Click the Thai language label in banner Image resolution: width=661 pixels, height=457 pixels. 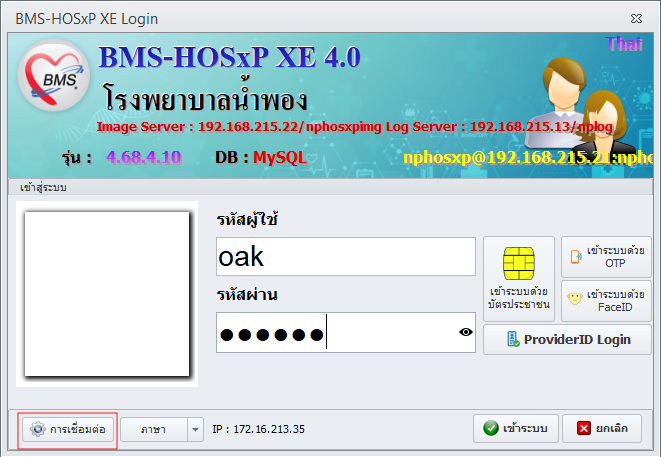[624, 44]
